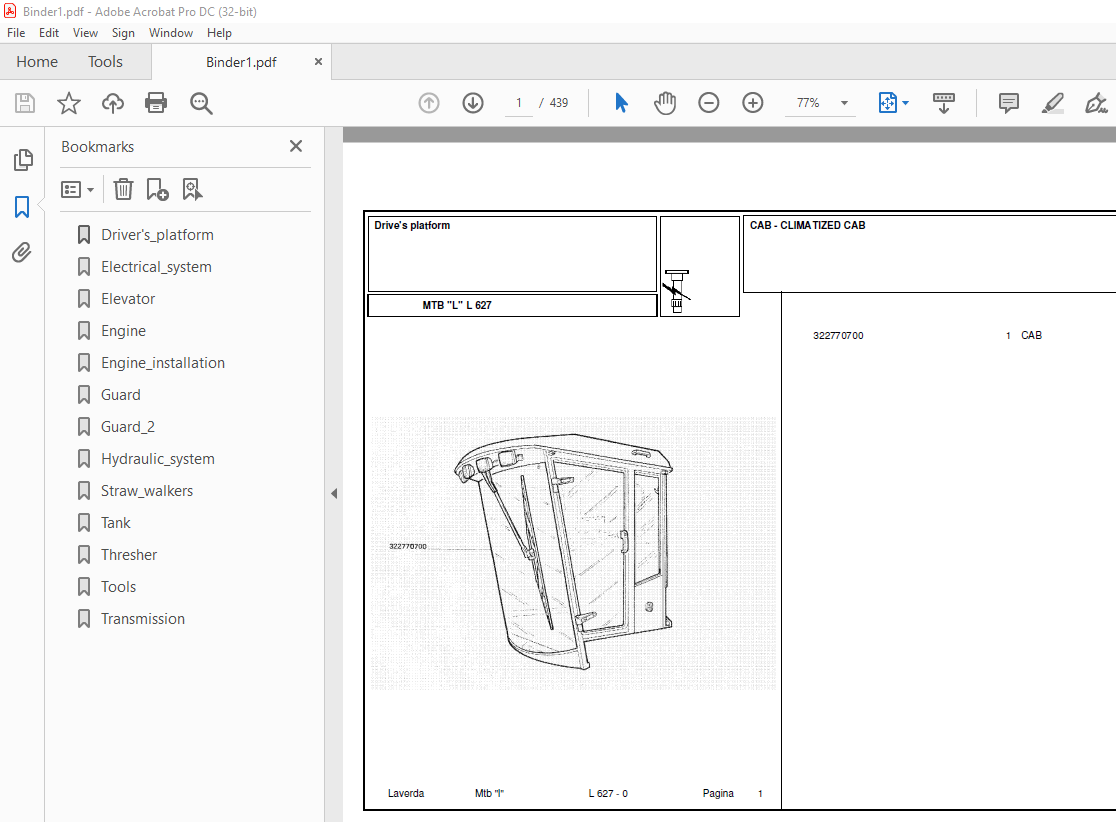
Task: Click the page number input field
Action: coord(519,103)
